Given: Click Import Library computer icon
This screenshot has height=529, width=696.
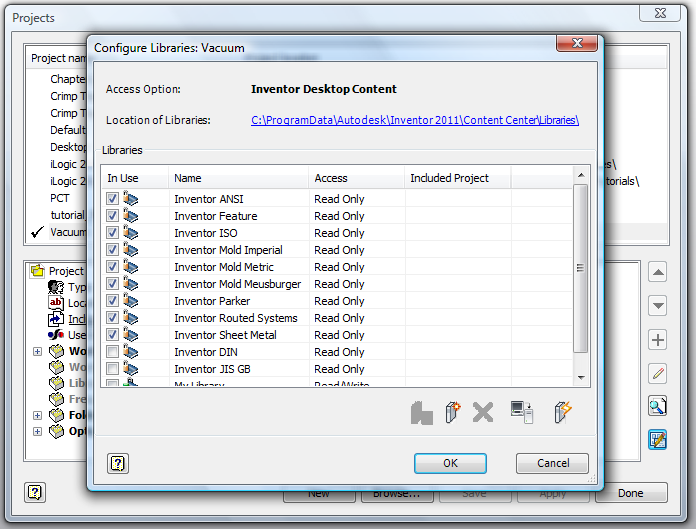Looking at the screenshot, I should 522,412.
